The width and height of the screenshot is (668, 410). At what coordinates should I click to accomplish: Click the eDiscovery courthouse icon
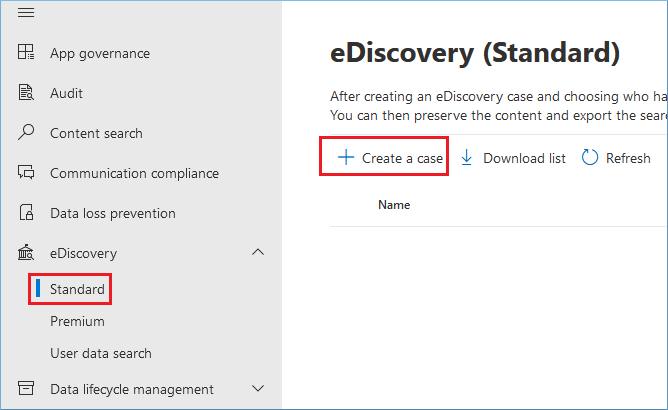26,252
